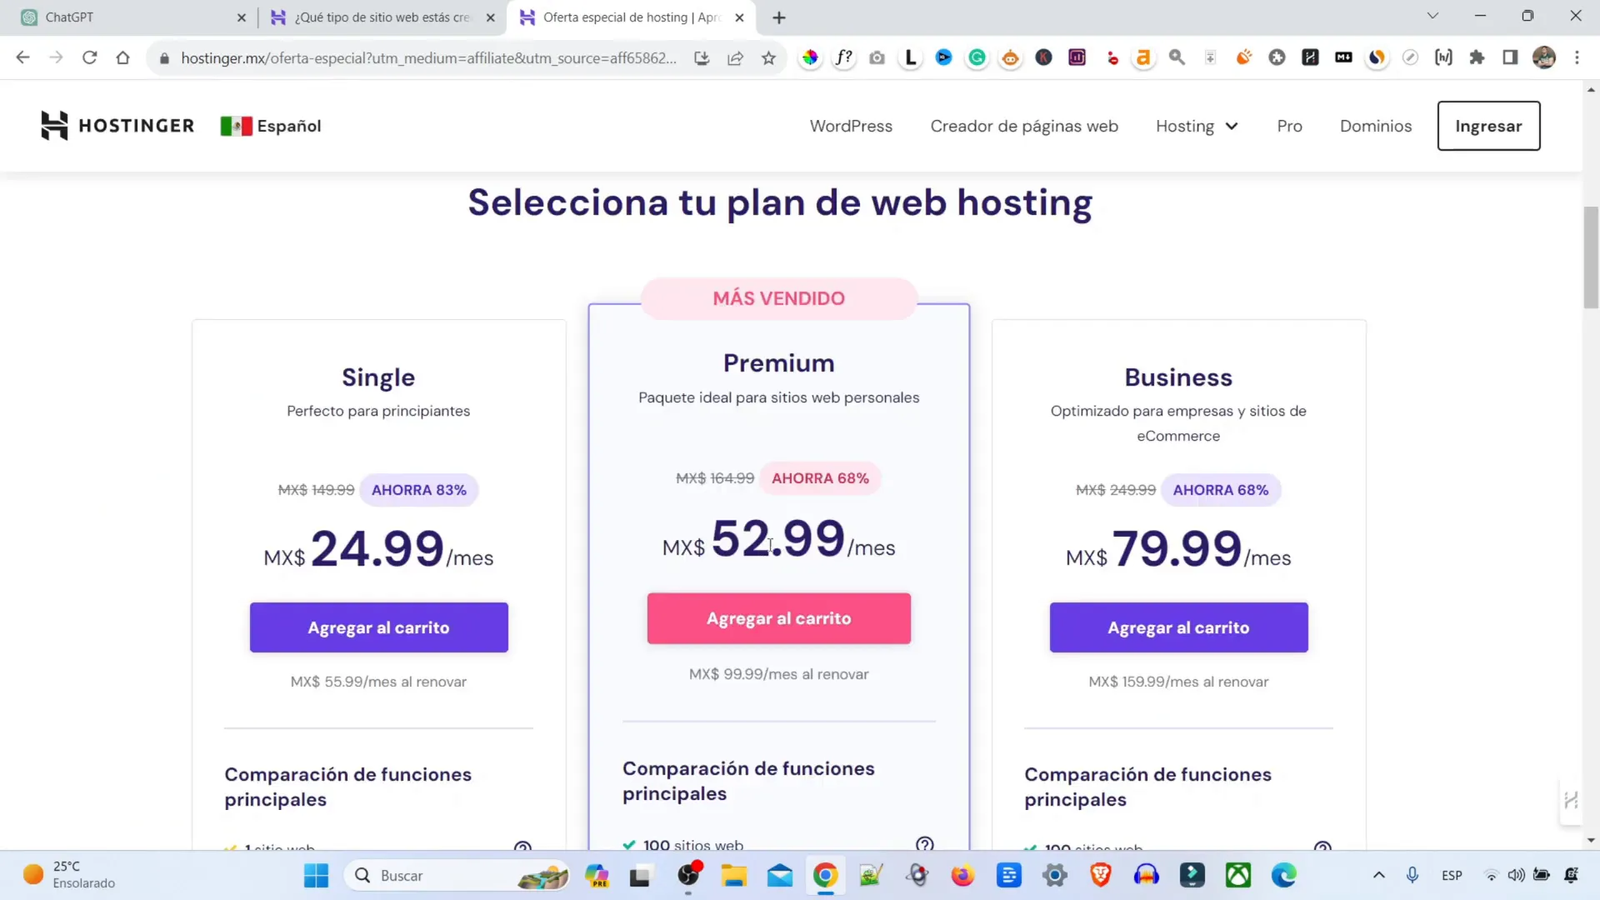Click the bookmark star in the address bar

click(x=769, y=58)
